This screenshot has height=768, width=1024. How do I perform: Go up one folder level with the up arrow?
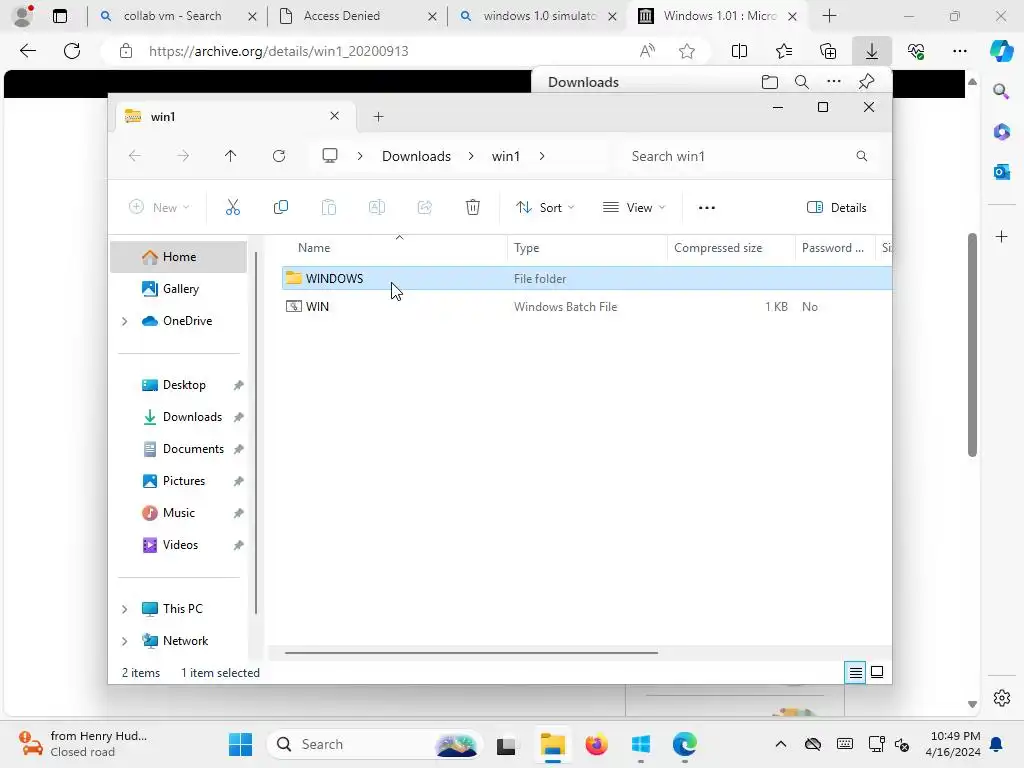coord(231,156)
